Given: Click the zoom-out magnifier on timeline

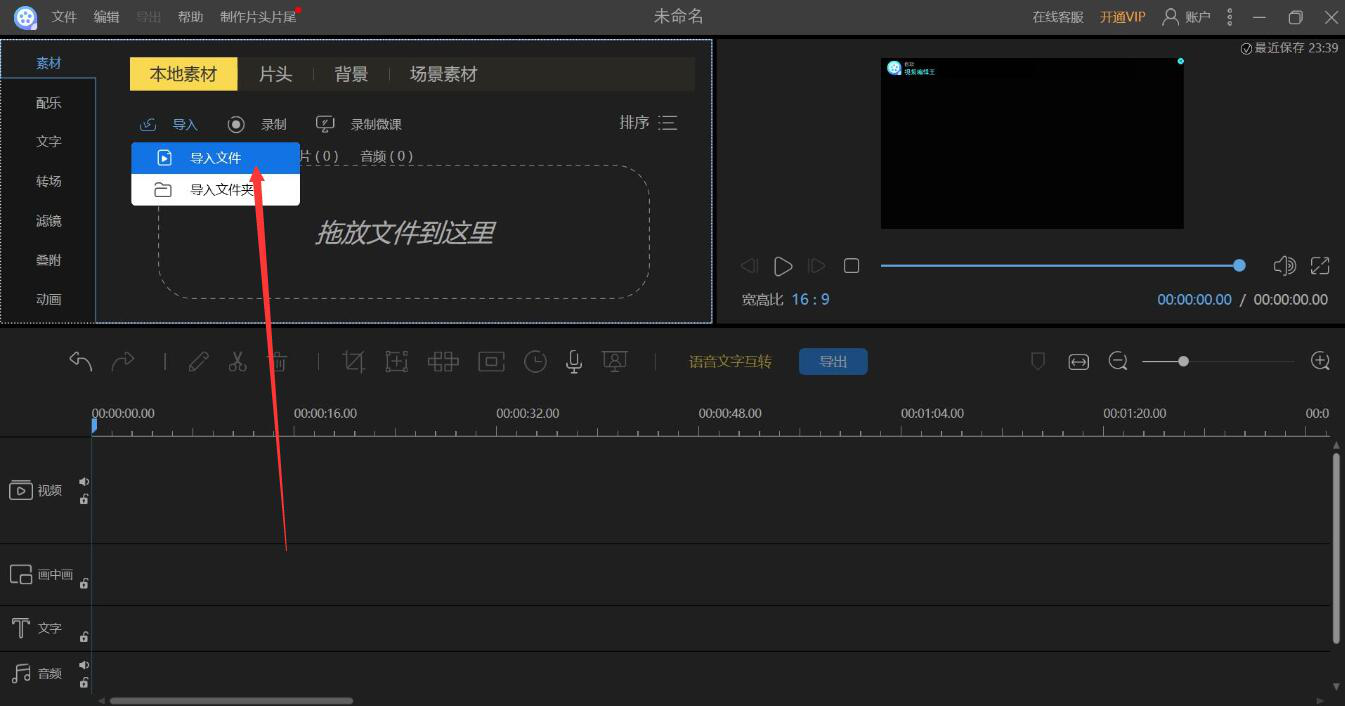Looking at the screenshot, I should (1118, 361).
